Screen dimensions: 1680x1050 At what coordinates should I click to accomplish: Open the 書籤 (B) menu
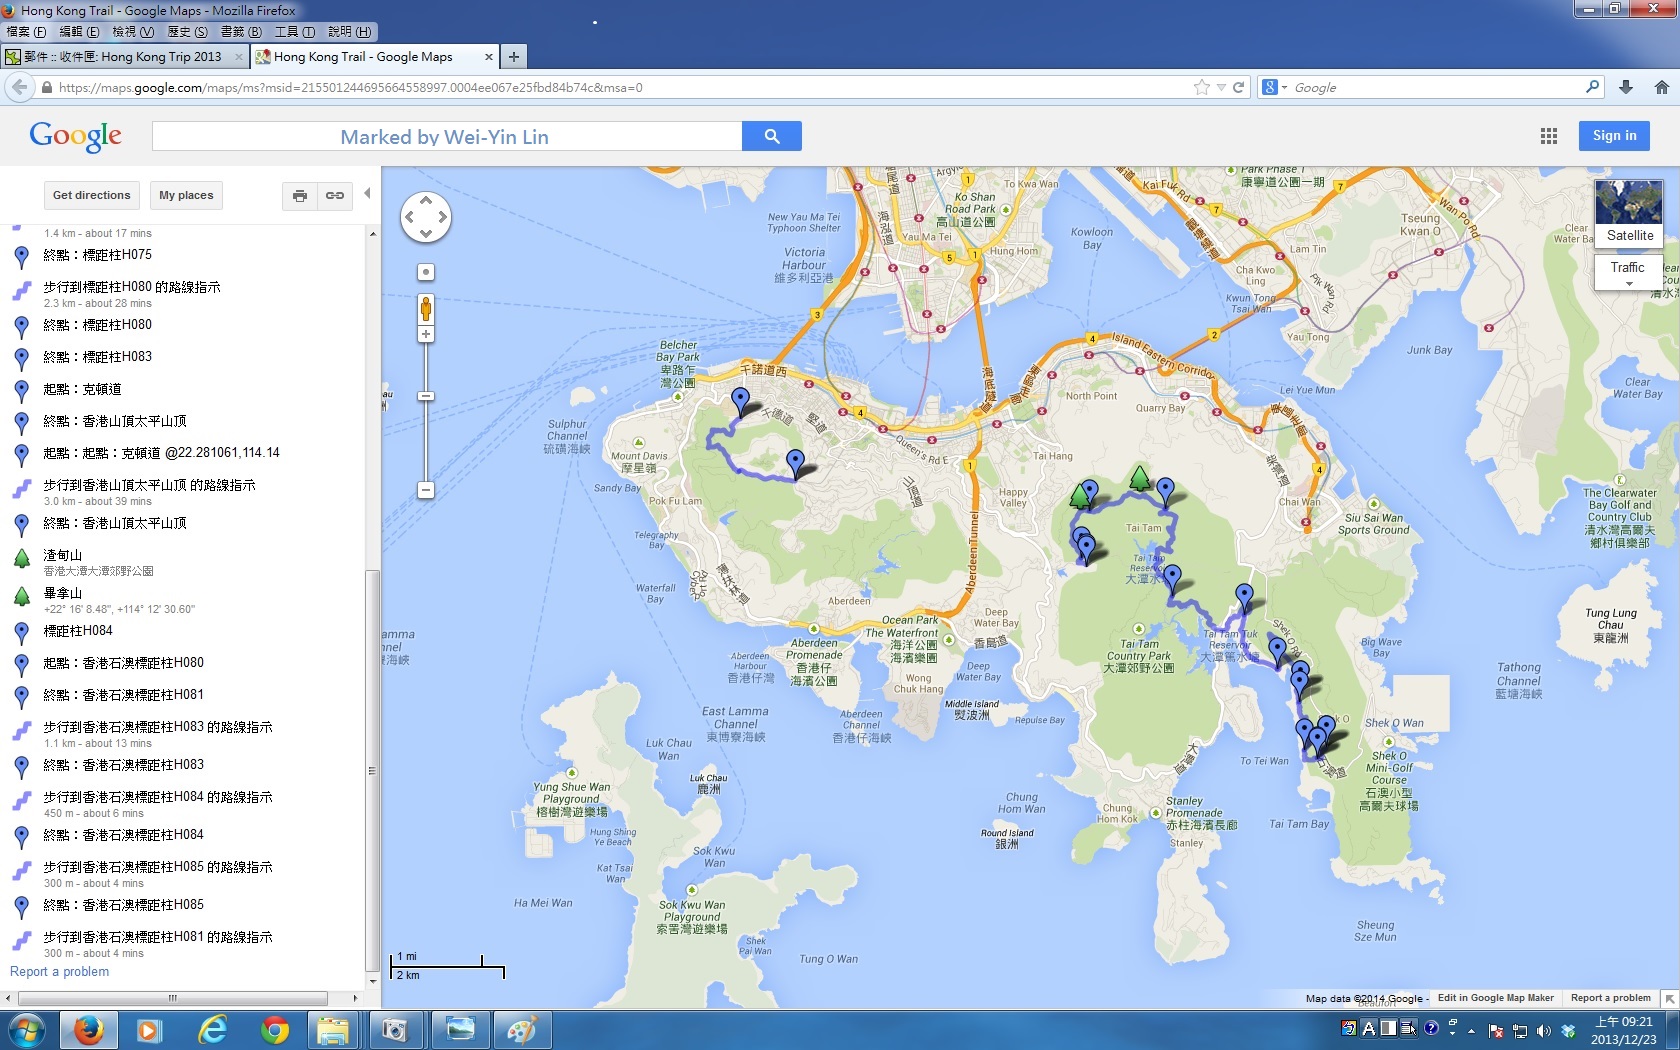click(241, 32)
